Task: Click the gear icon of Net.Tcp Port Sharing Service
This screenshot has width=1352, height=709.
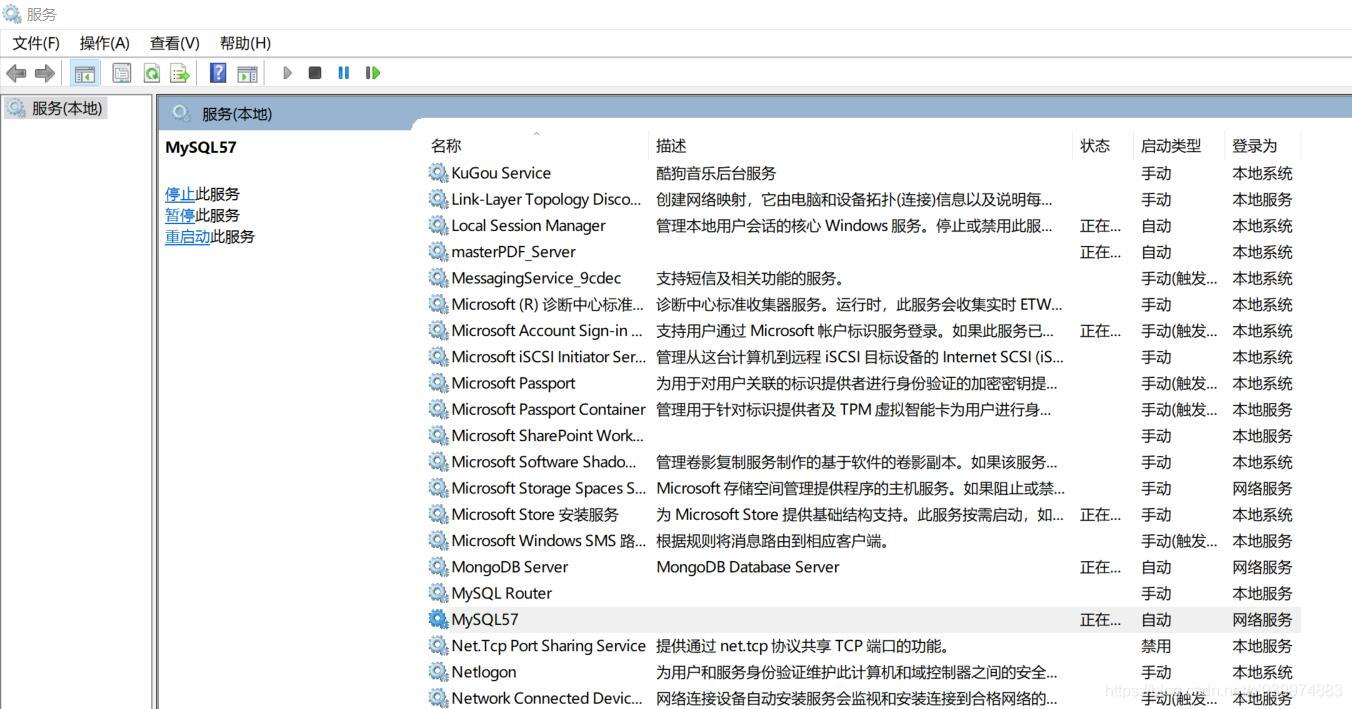Action: [438, 646]
